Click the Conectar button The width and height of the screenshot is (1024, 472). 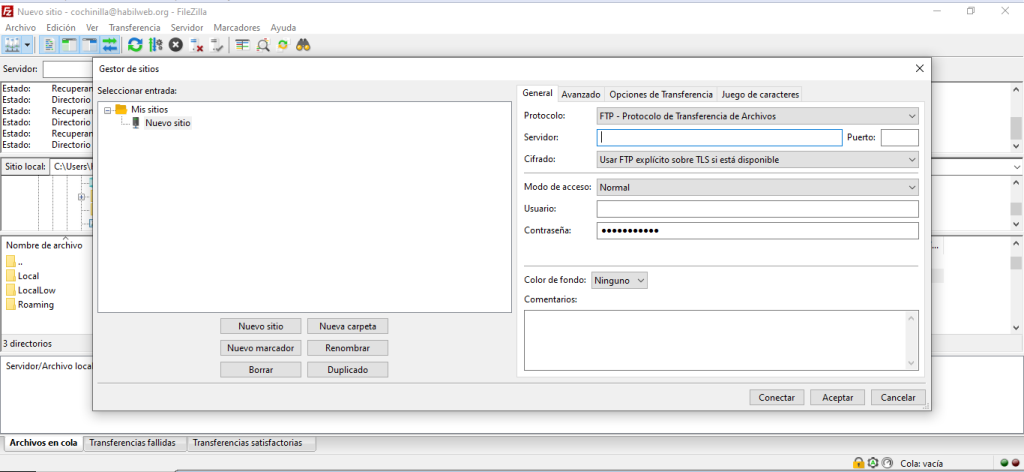pyautogui.click(x=776, y=398)
